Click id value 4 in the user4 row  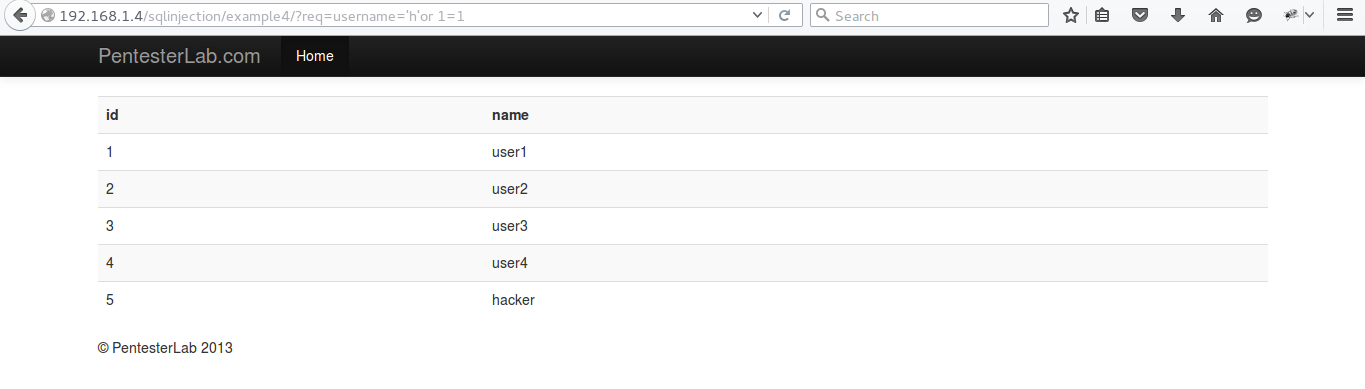[x=110, y=263]
